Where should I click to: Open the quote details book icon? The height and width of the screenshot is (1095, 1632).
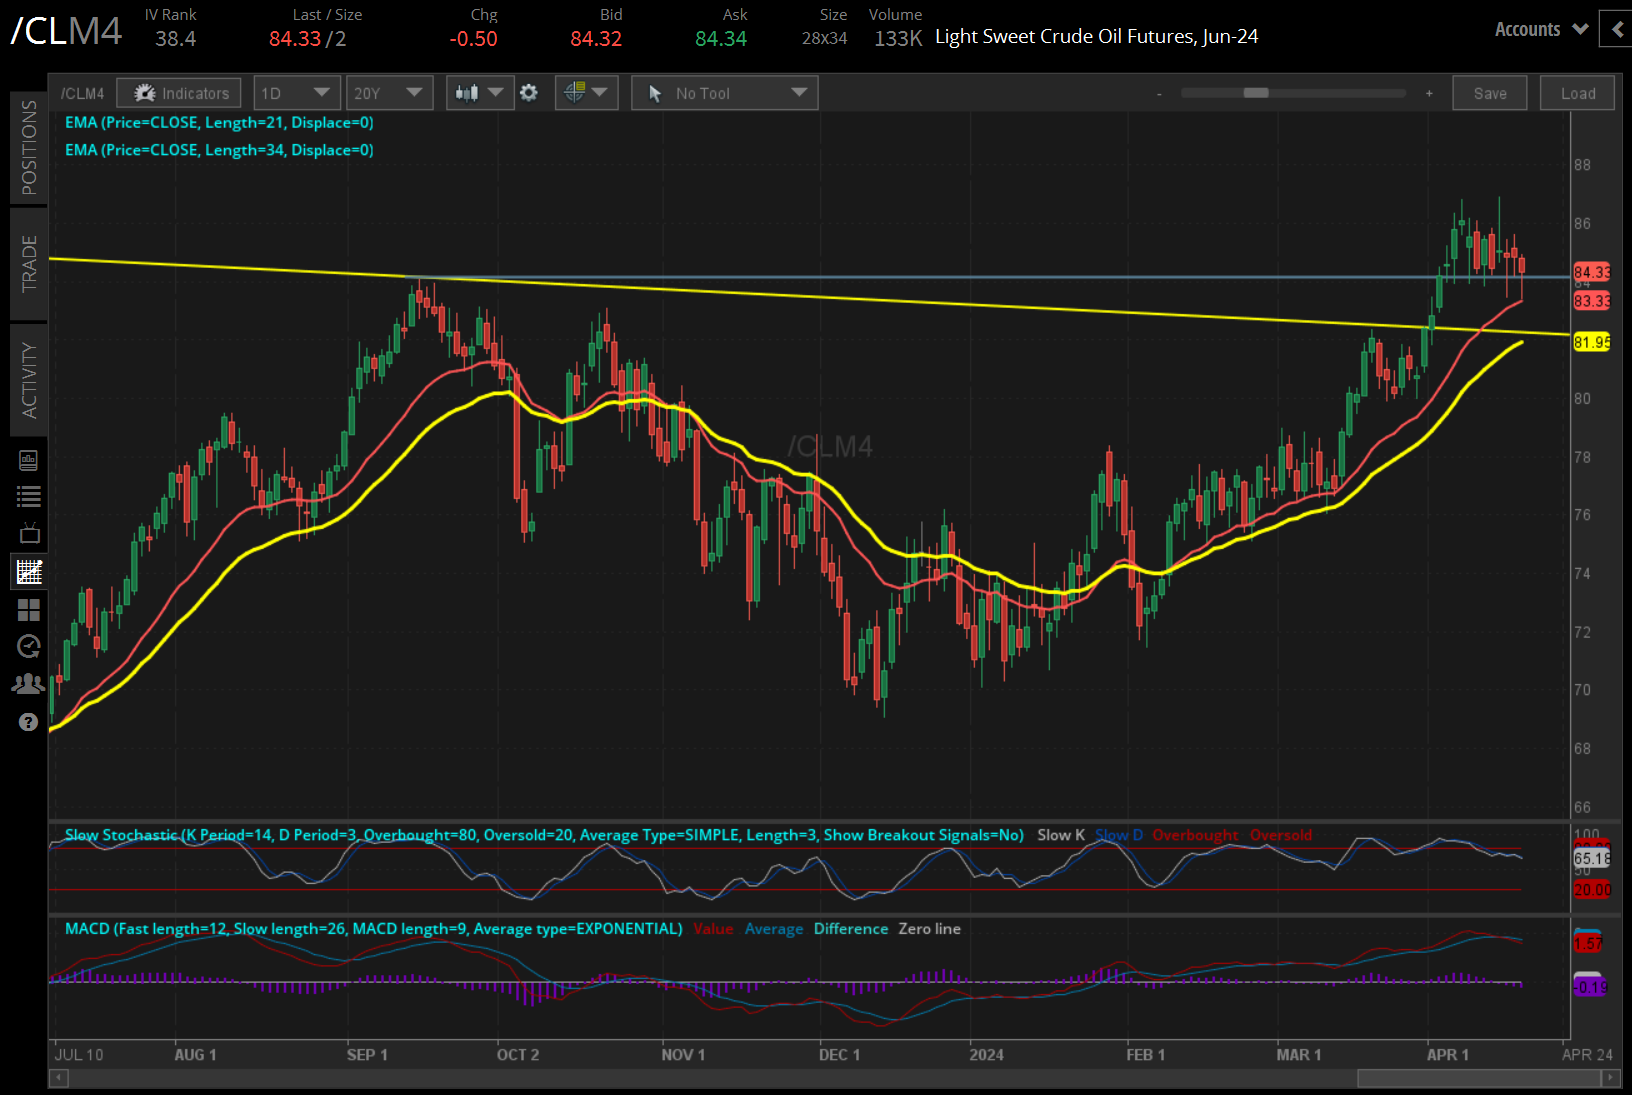click(x=29, y=460)
